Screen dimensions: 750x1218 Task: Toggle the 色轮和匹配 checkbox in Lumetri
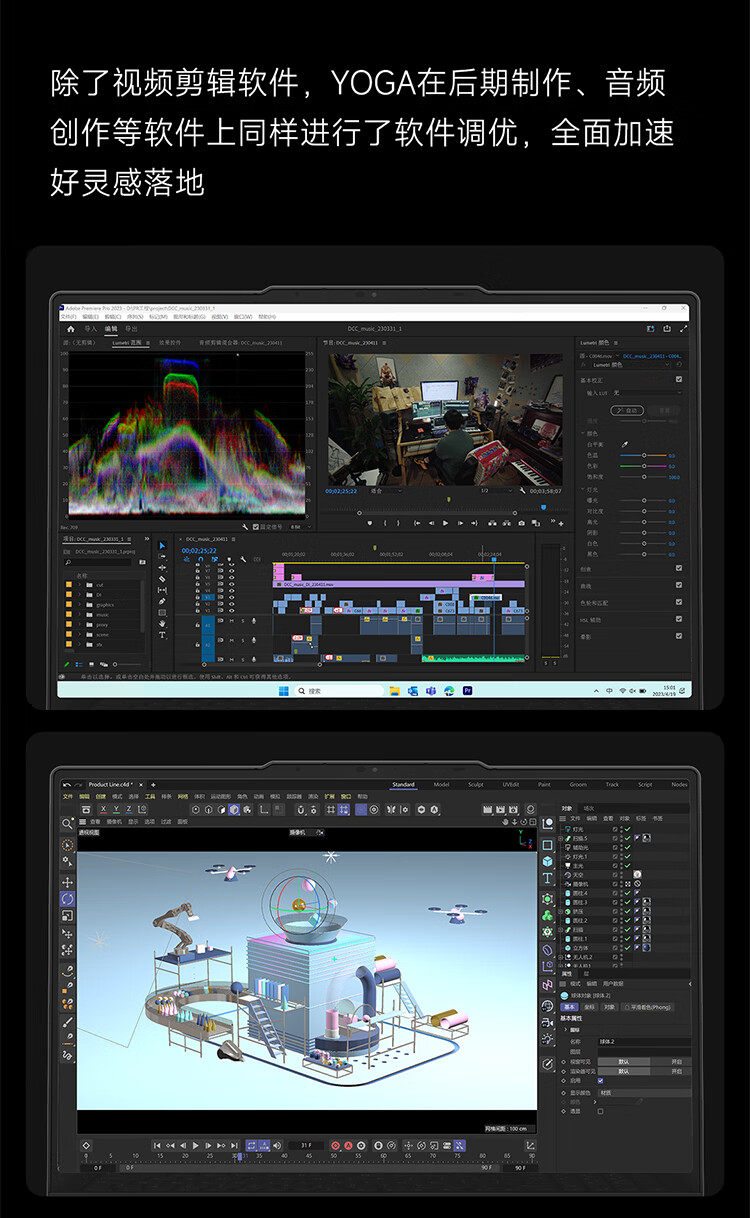click(679, 602)
